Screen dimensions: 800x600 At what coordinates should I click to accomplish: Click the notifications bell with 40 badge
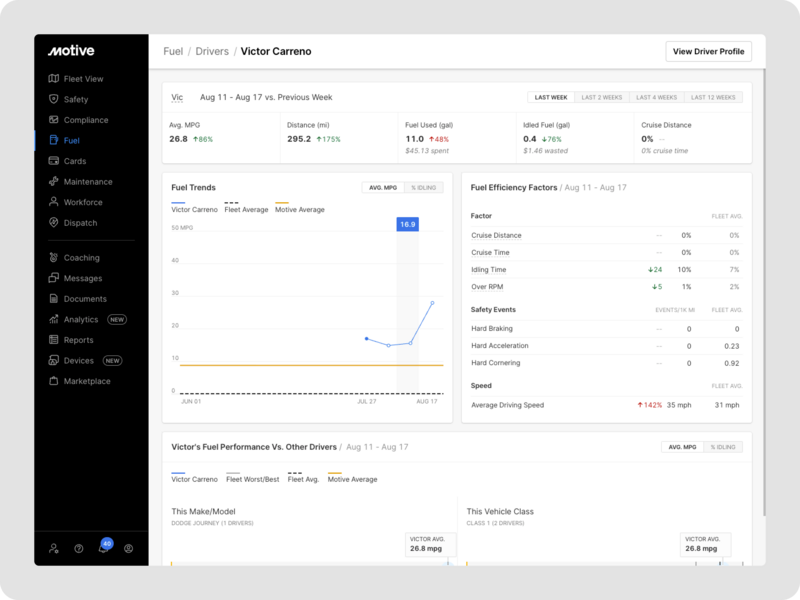(103, 548)
